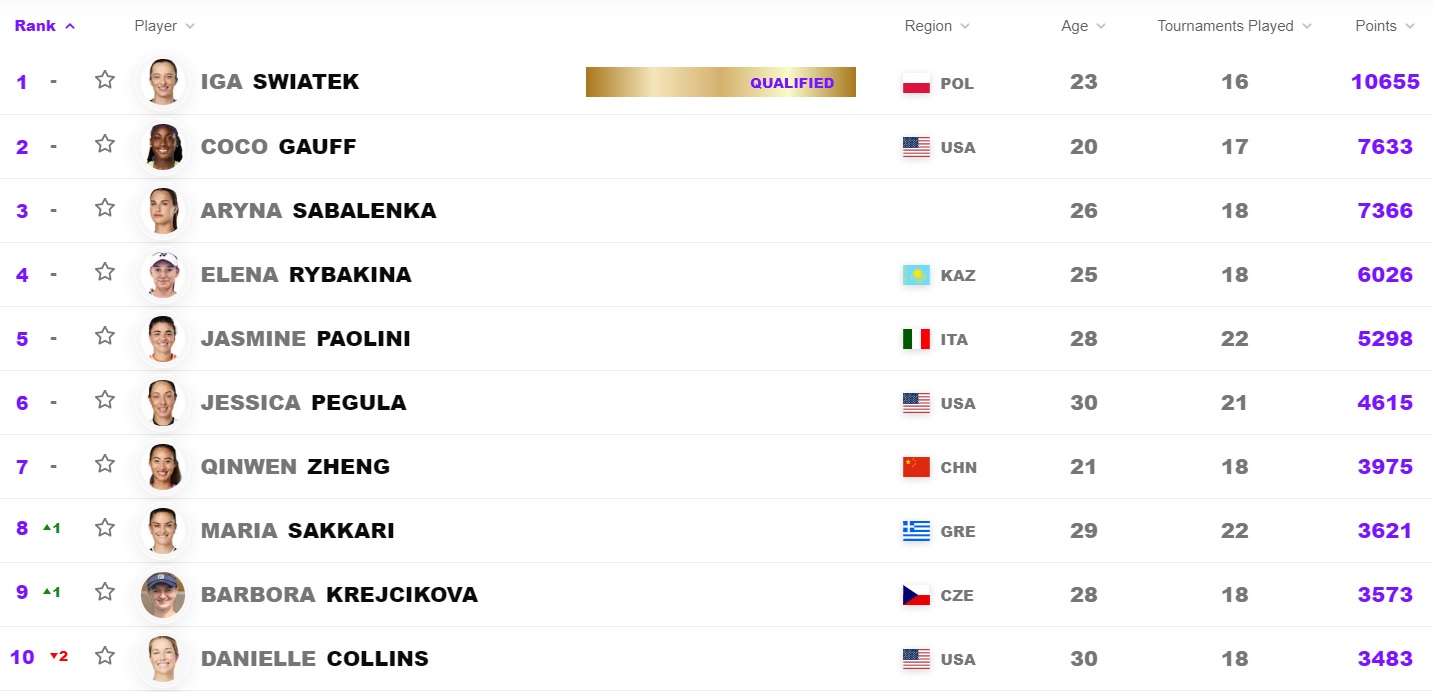The height and width of the screenshot is (692, 1433).
Task: Click the Italy flag icon
Action: (916, 339)
